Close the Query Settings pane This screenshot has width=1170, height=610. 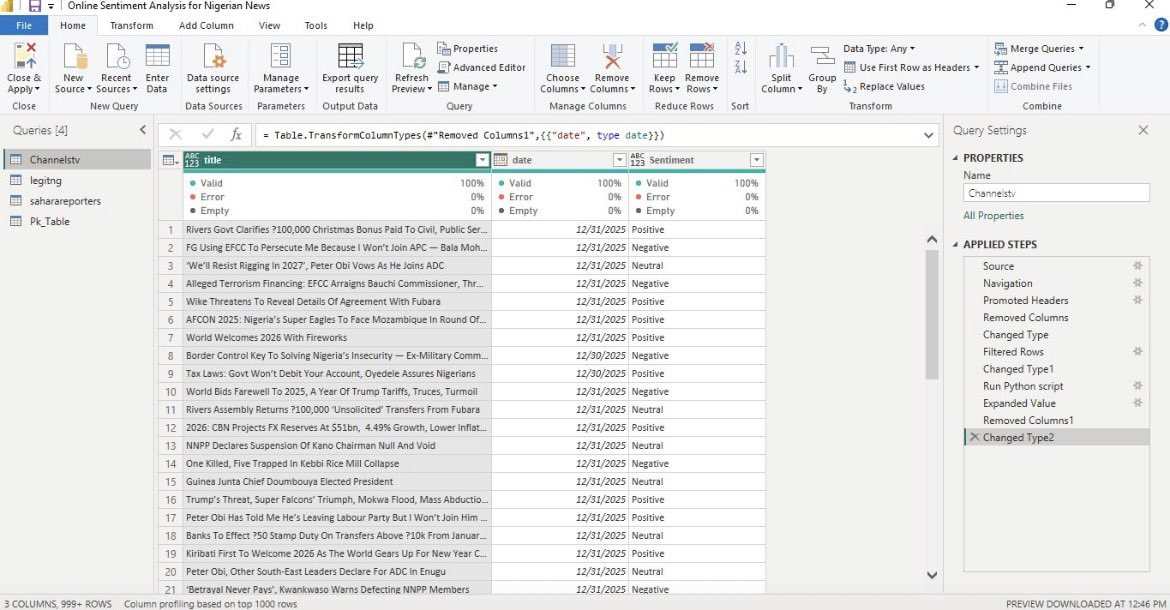click(1143, 131)
